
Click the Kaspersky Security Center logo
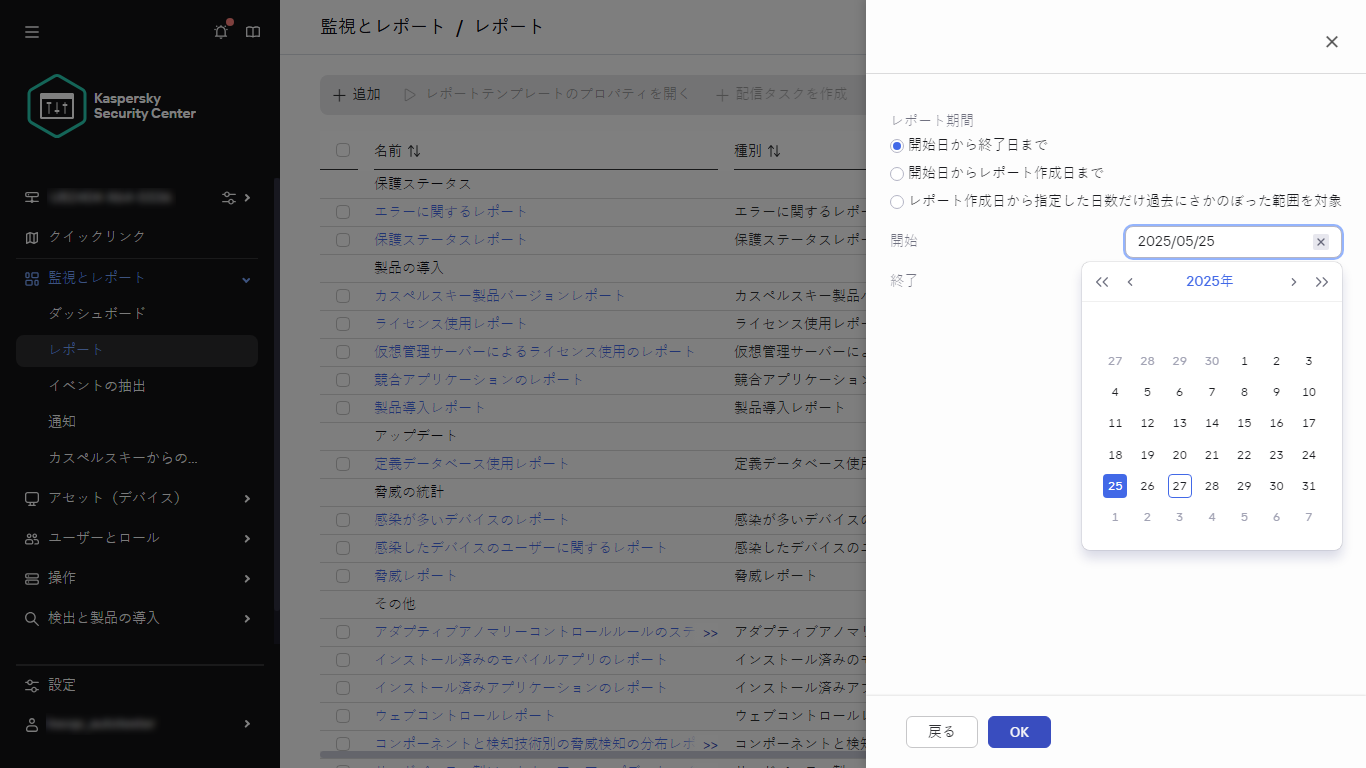(x=56, y=104)
